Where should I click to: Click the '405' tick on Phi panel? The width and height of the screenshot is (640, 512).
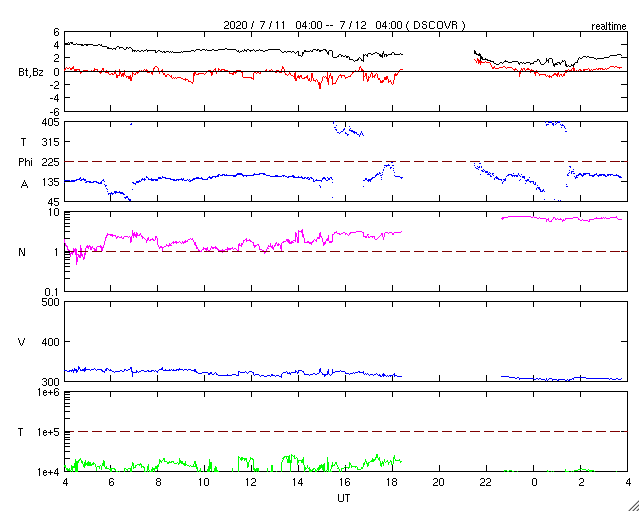(51, 122)
